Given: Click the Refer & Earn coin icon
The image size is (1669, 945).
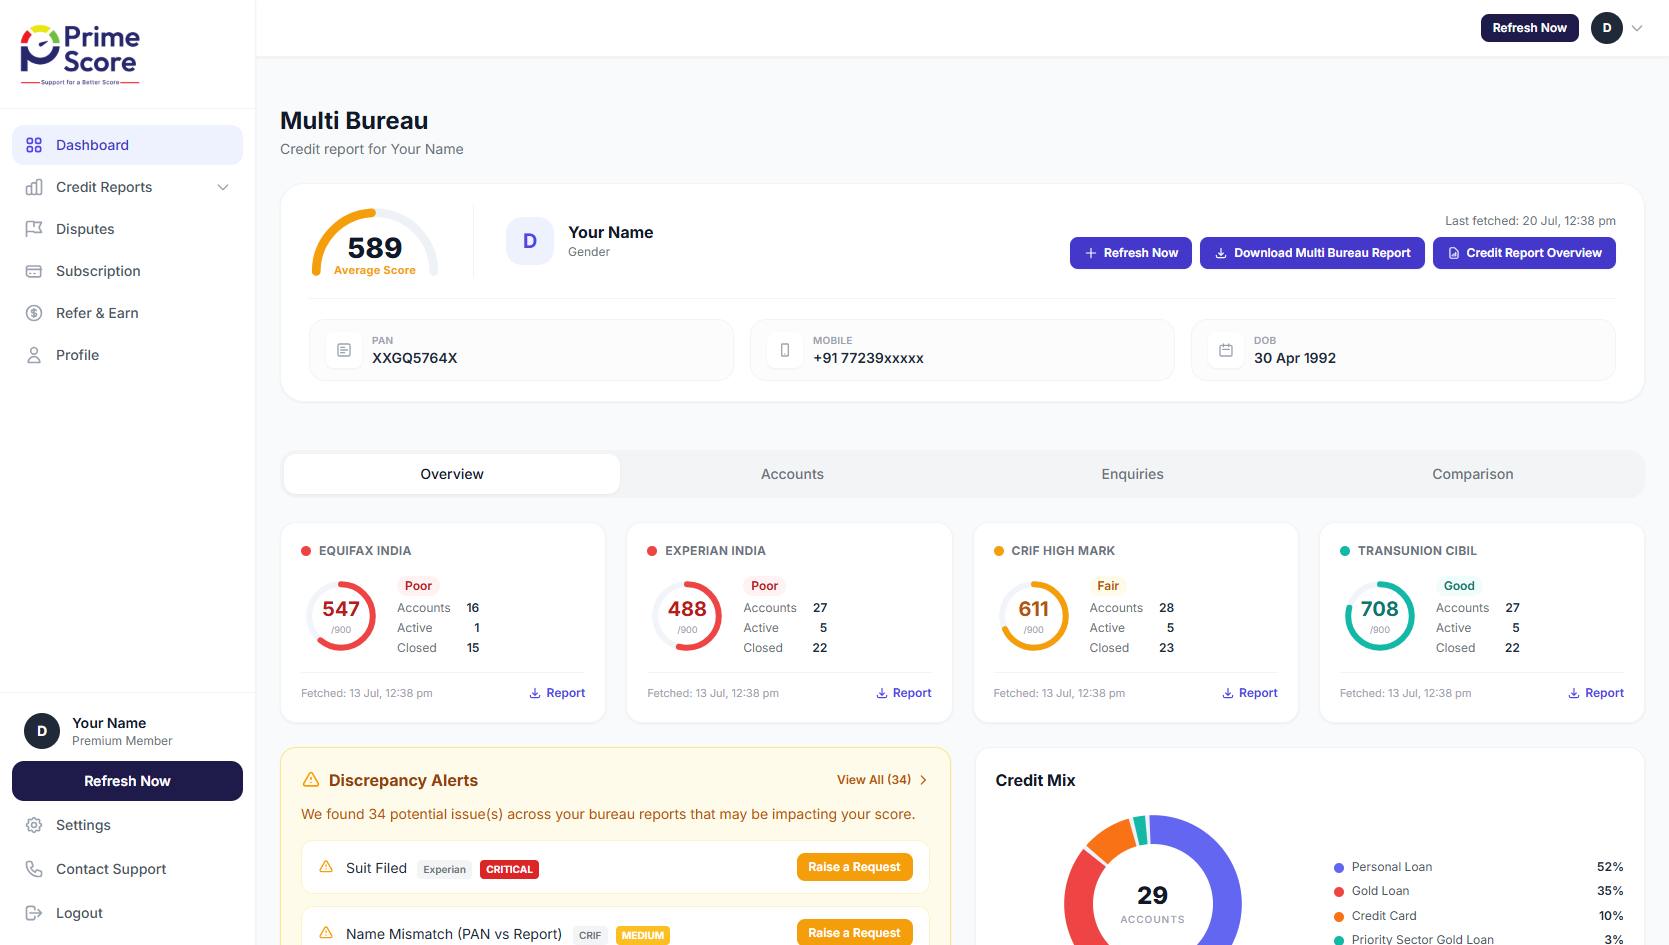Looking at the screenshot, I should coord(34,313).
